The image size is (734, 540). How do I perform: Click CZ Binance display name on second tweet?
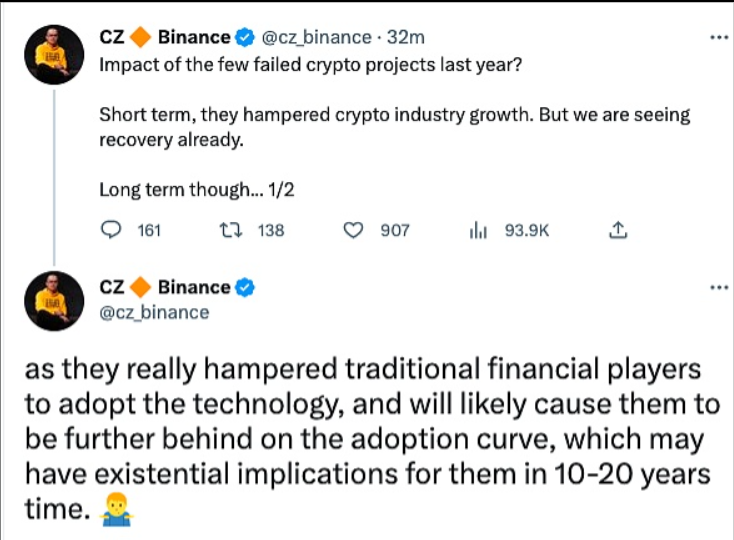(165, 287)
